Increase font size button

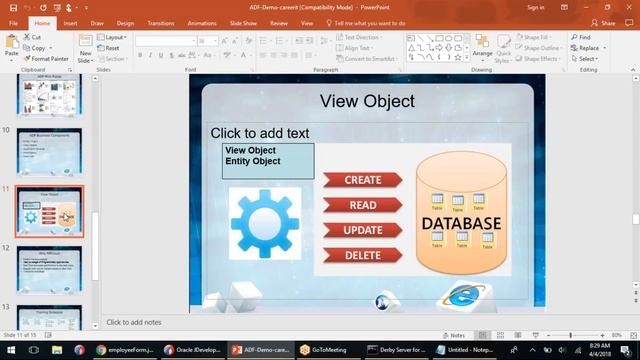tap(224, 41)
